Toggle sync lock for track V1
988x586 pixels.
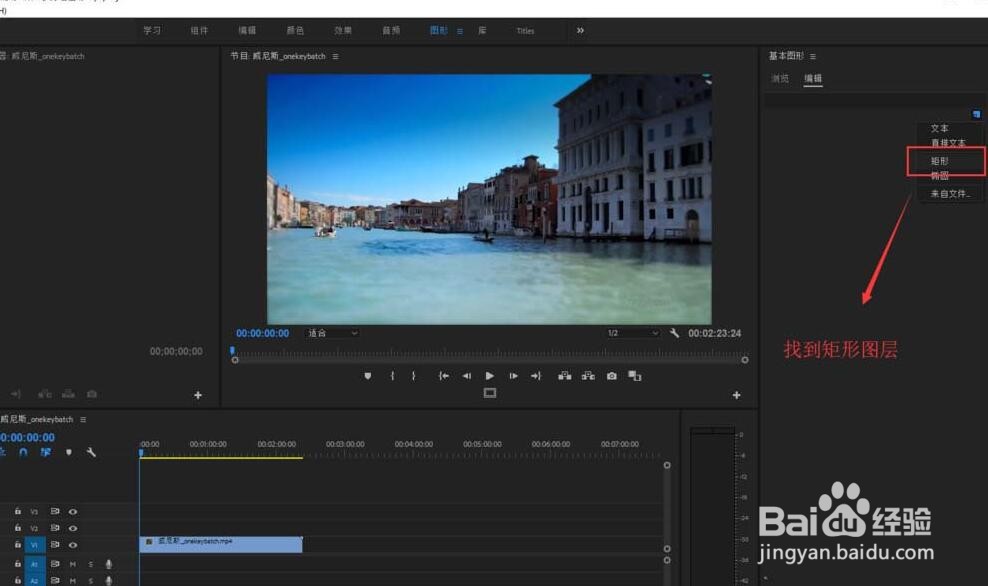(x=55, y=544)
